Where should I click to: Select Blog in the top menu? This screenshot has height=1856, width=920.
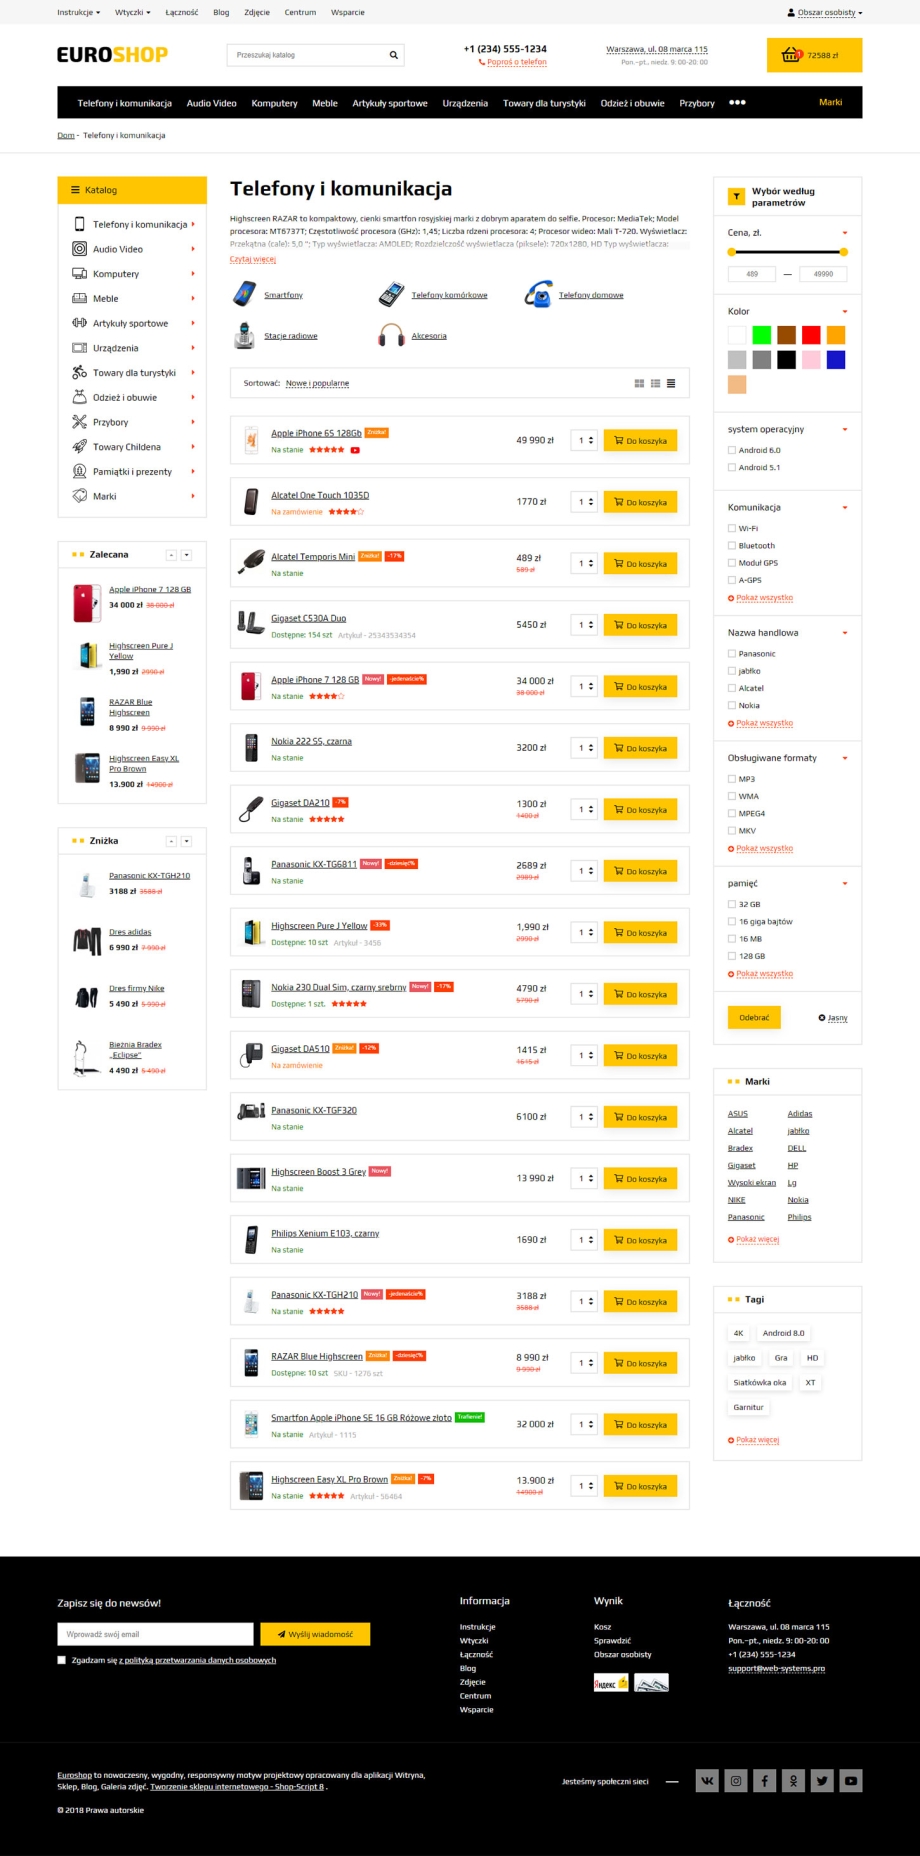click(x=221, y=13)
